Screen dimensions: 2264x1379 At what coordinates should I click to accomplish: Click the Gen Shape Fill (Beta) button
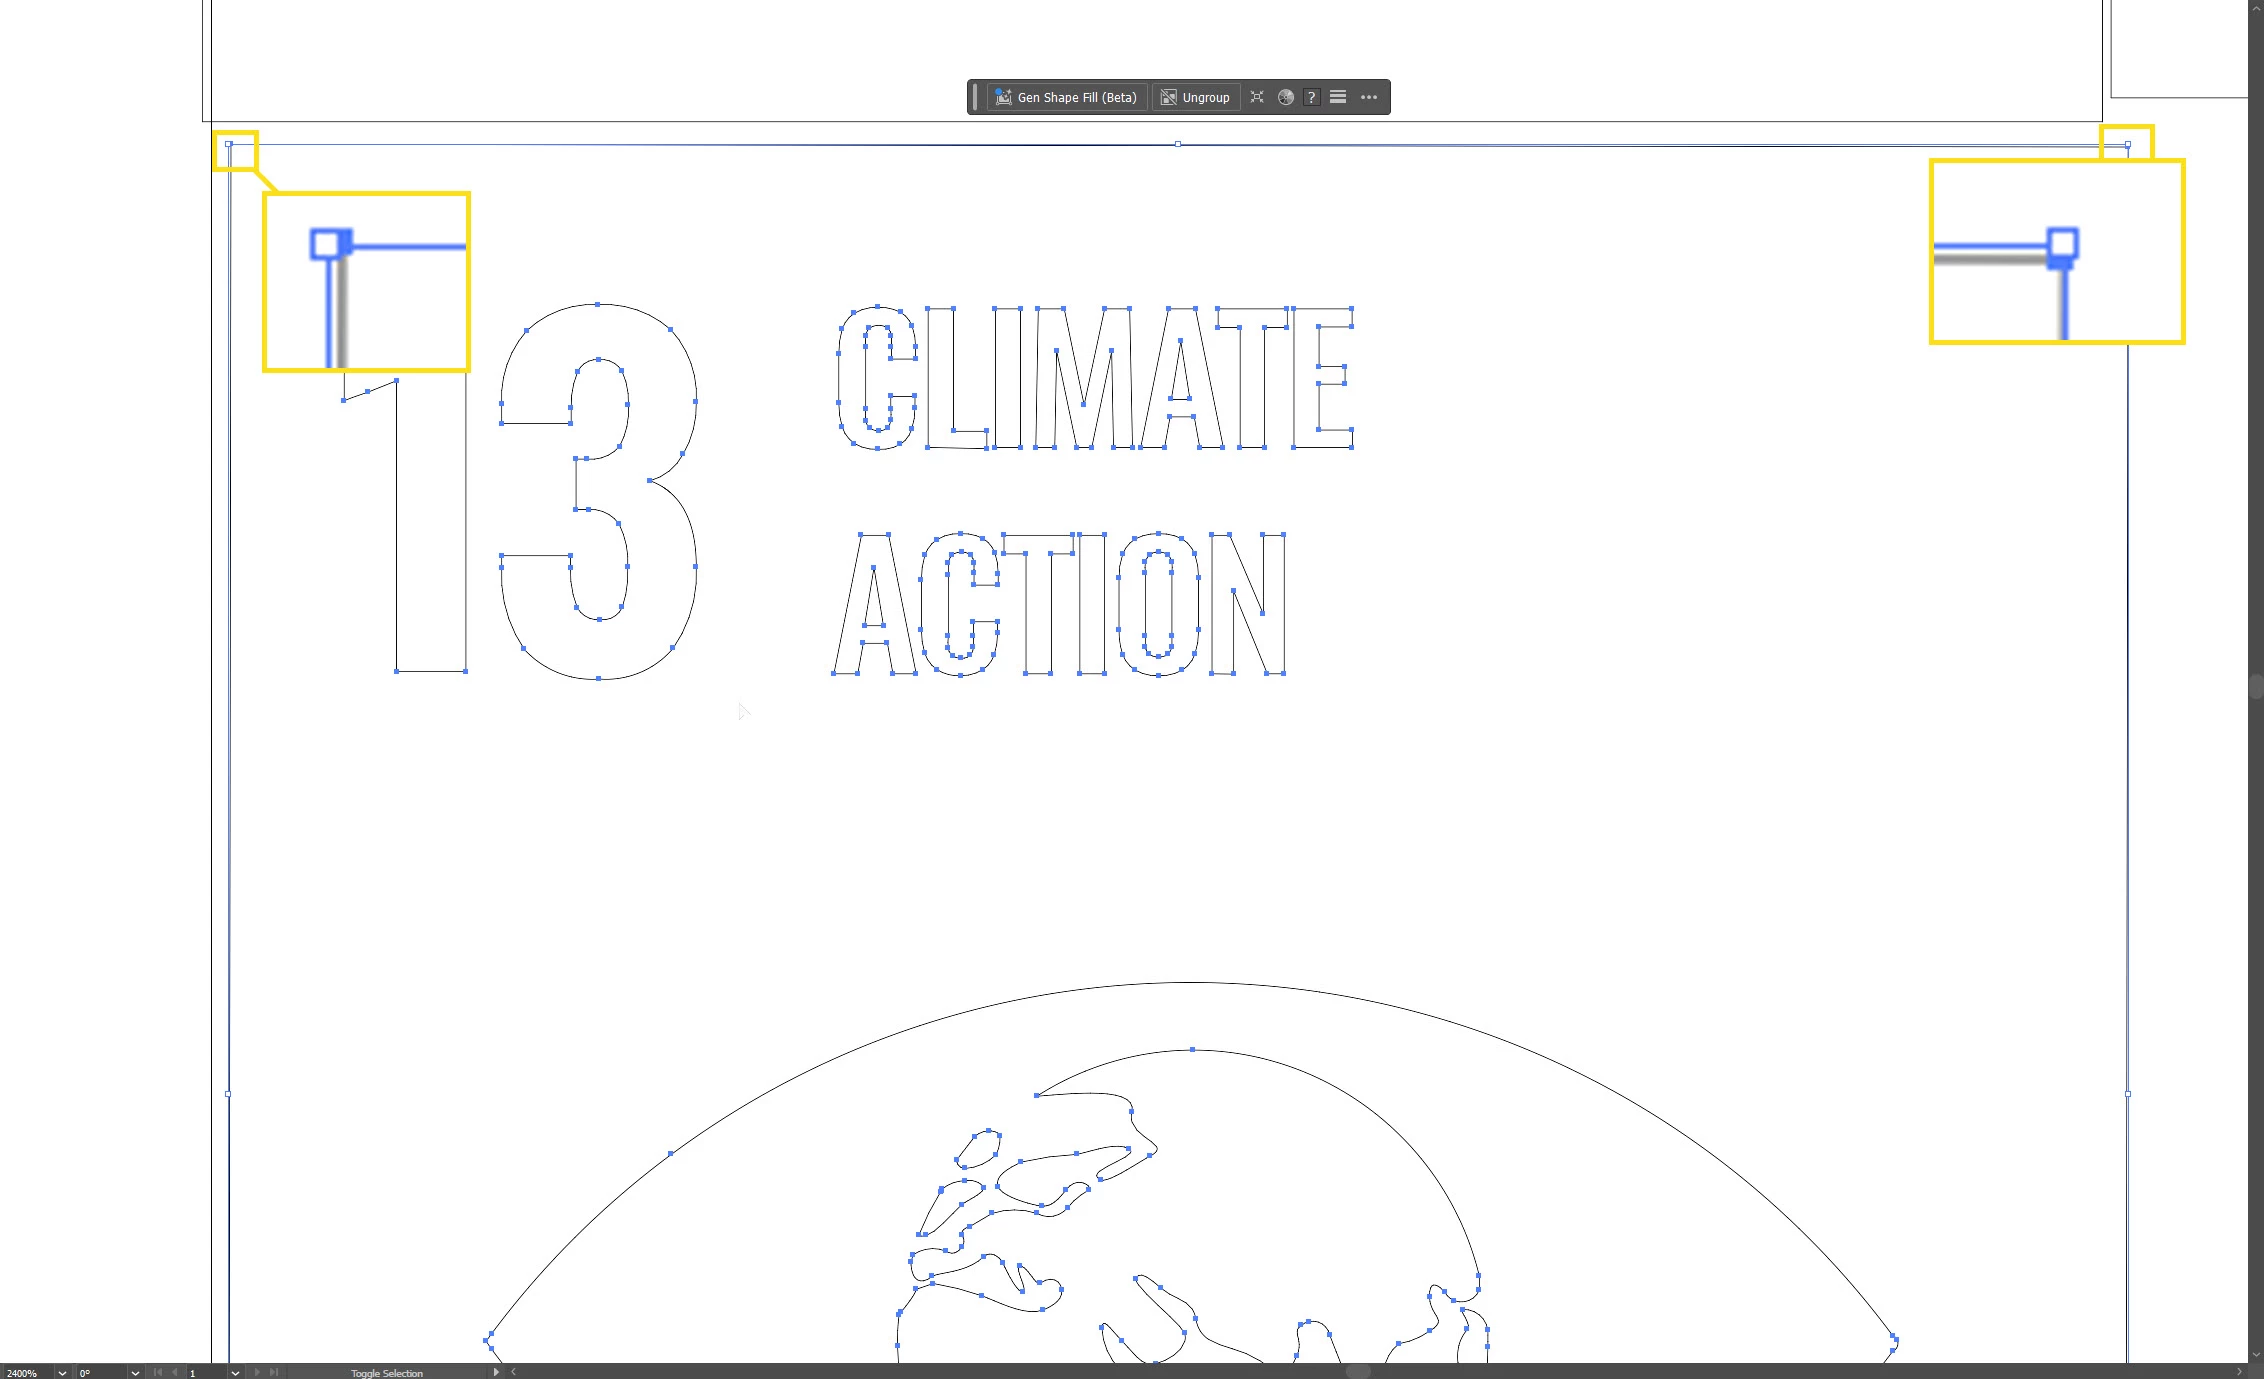1067,97
